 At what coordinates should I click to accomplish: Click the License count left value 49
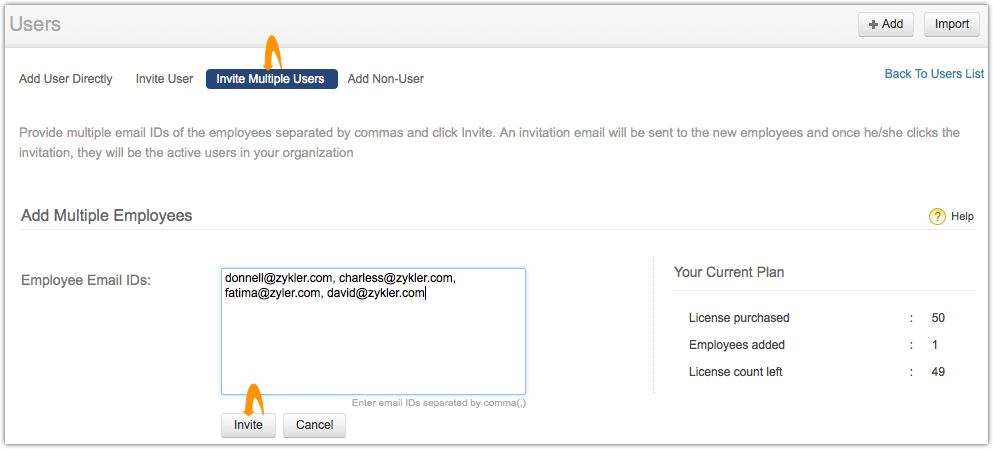click(938, 372)
